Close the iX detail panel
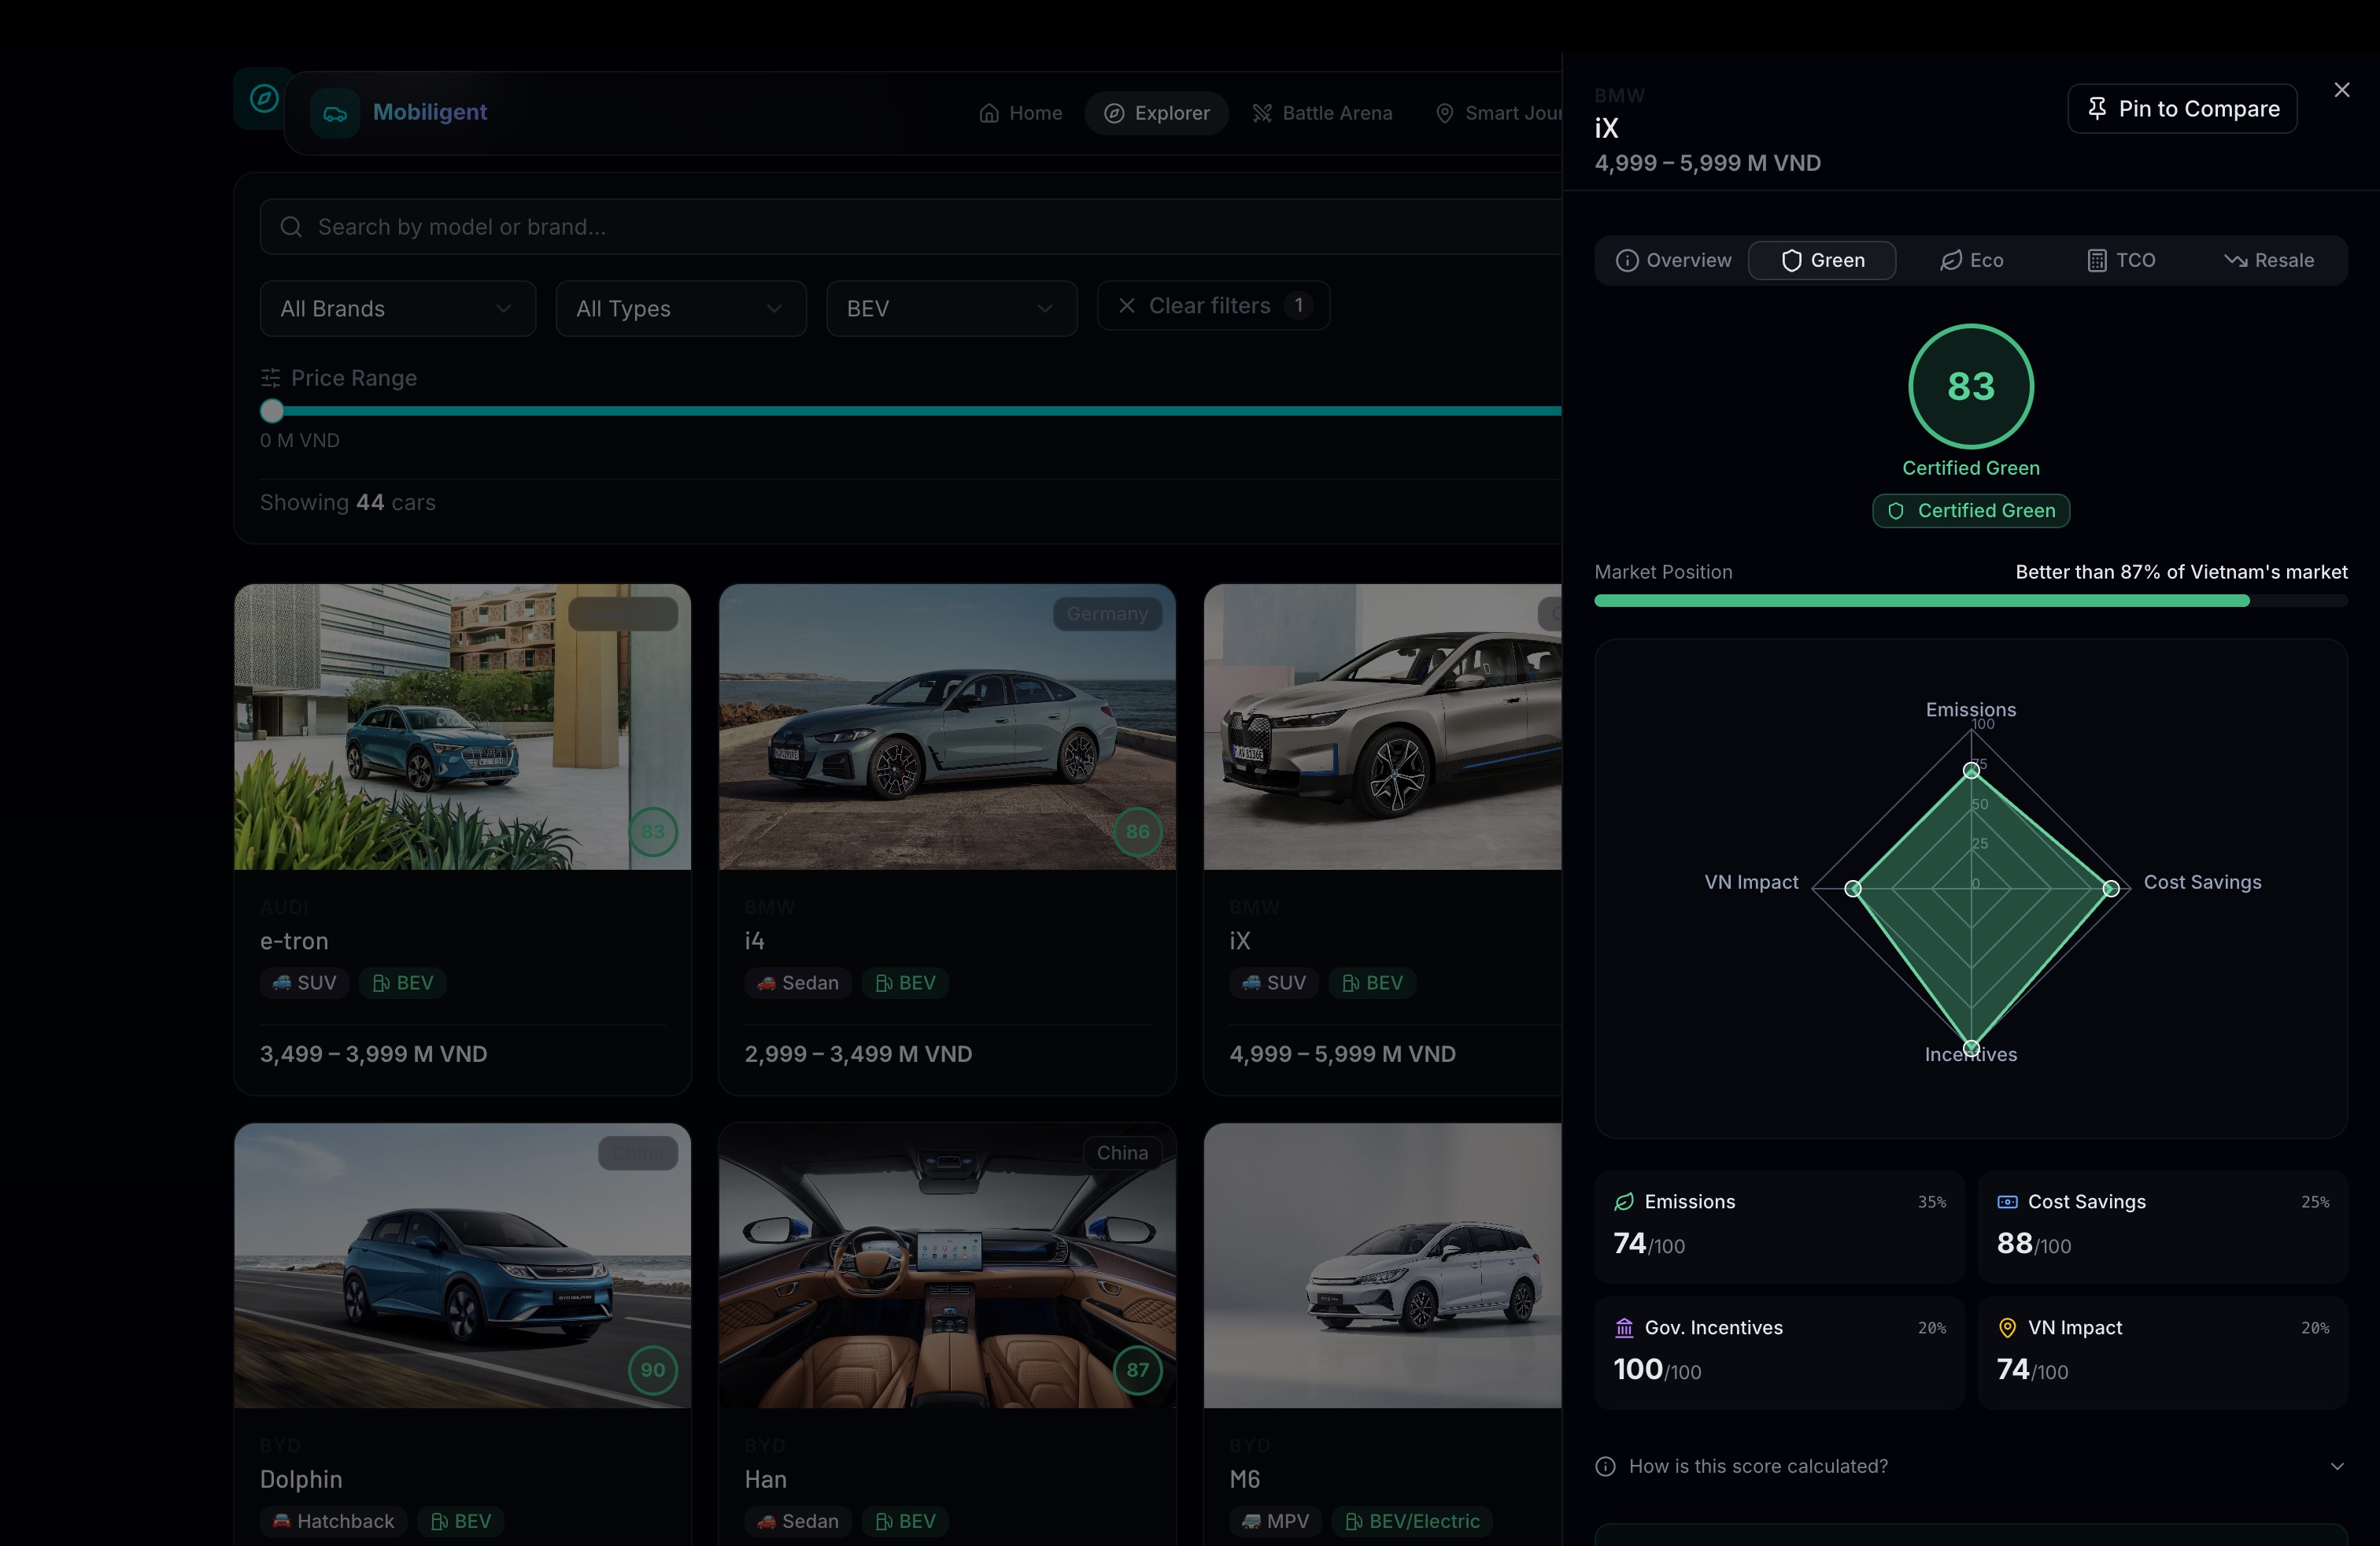The image size is (2380, 1546). pyautogui.click(x=2341, y=90)
